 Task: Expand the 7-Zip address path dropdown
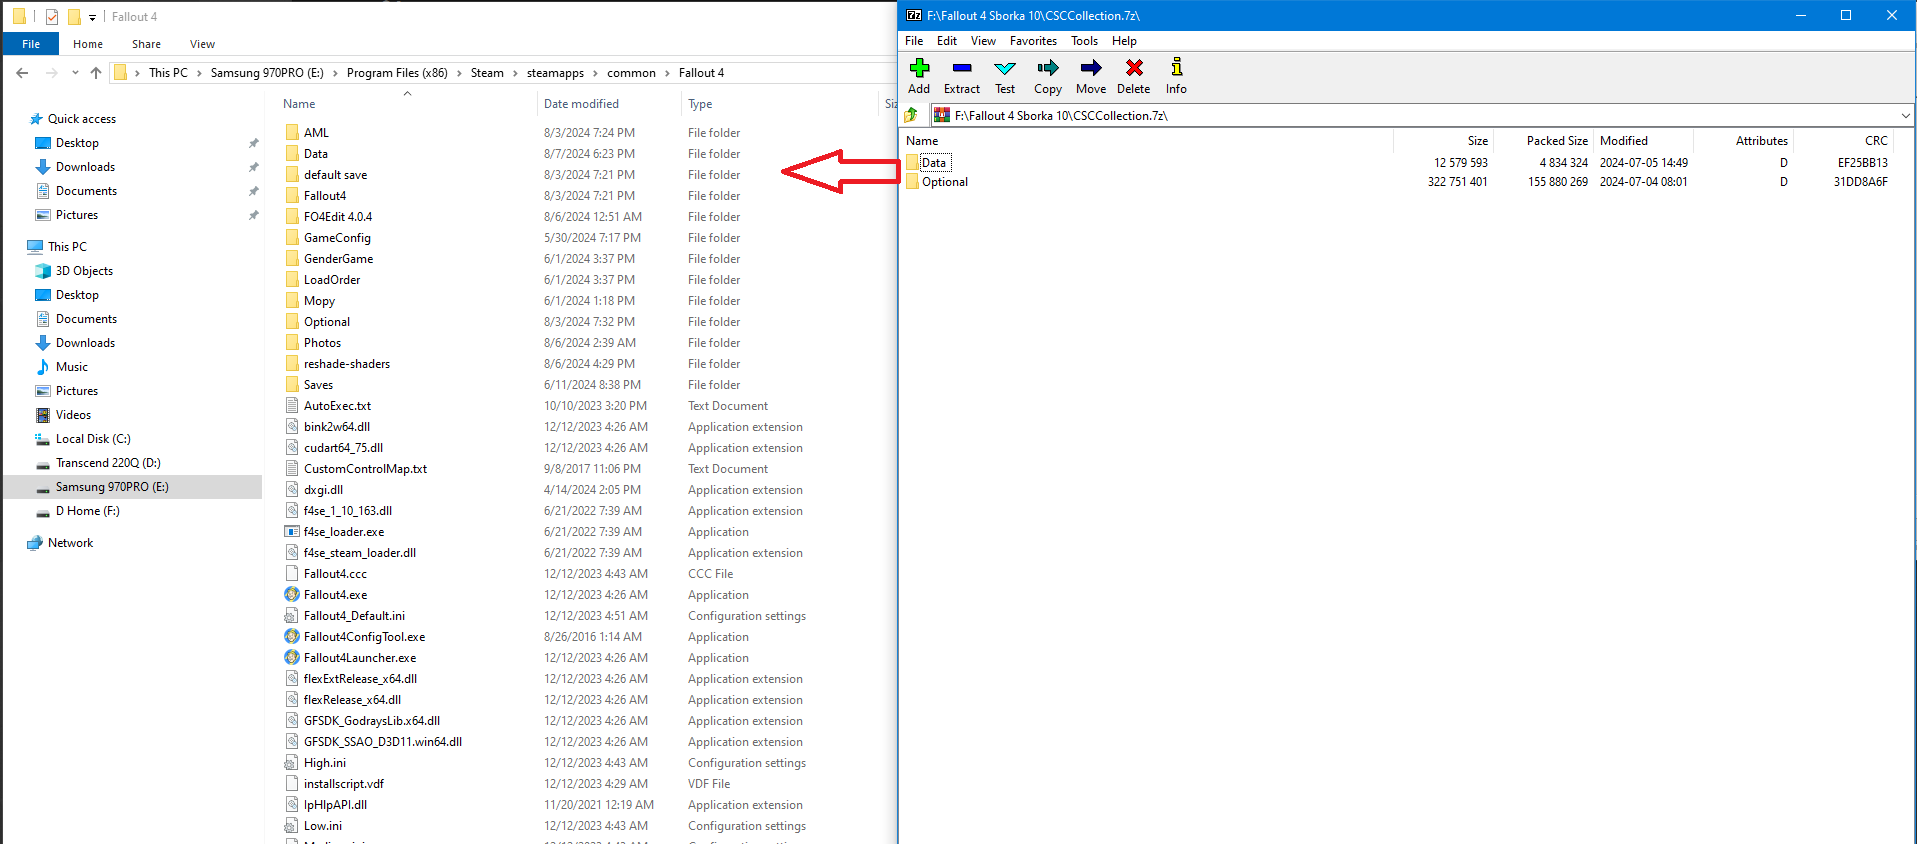[1905, 116]
